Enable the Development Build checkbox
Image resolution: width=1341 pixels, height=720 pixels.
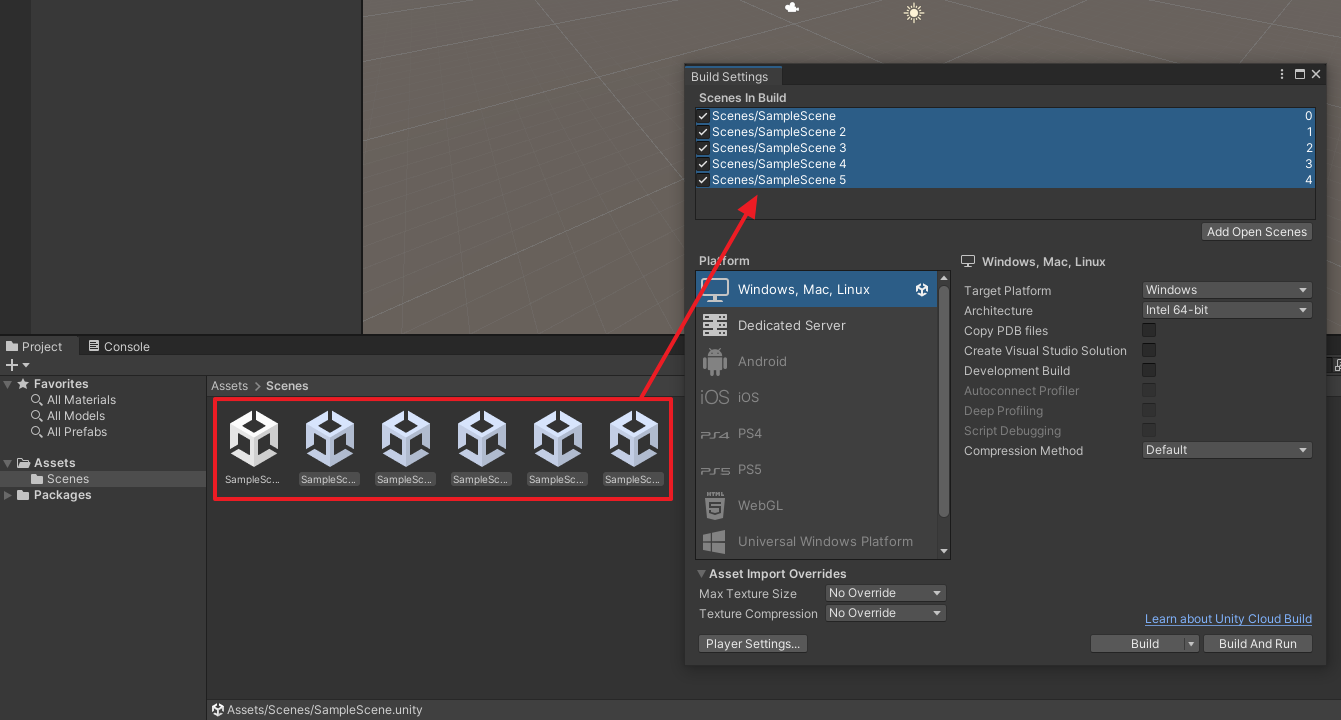click(x=1149, y=370)
